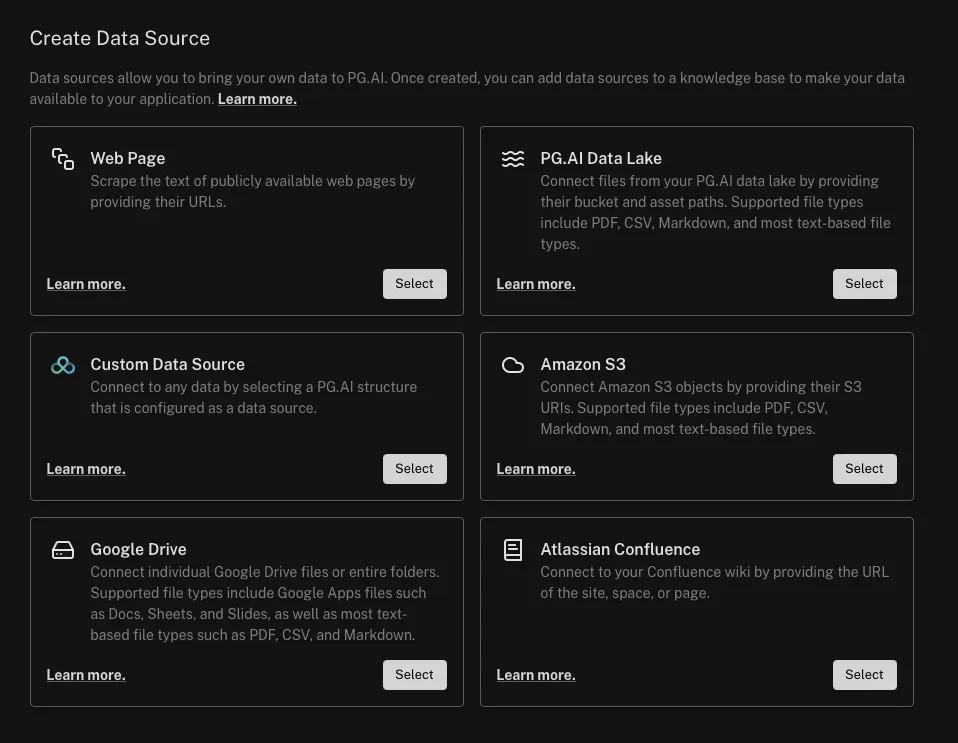Click the 'Connect to your Confluence wiki' description
Viewport: 958px width, 743px height.
714,582
